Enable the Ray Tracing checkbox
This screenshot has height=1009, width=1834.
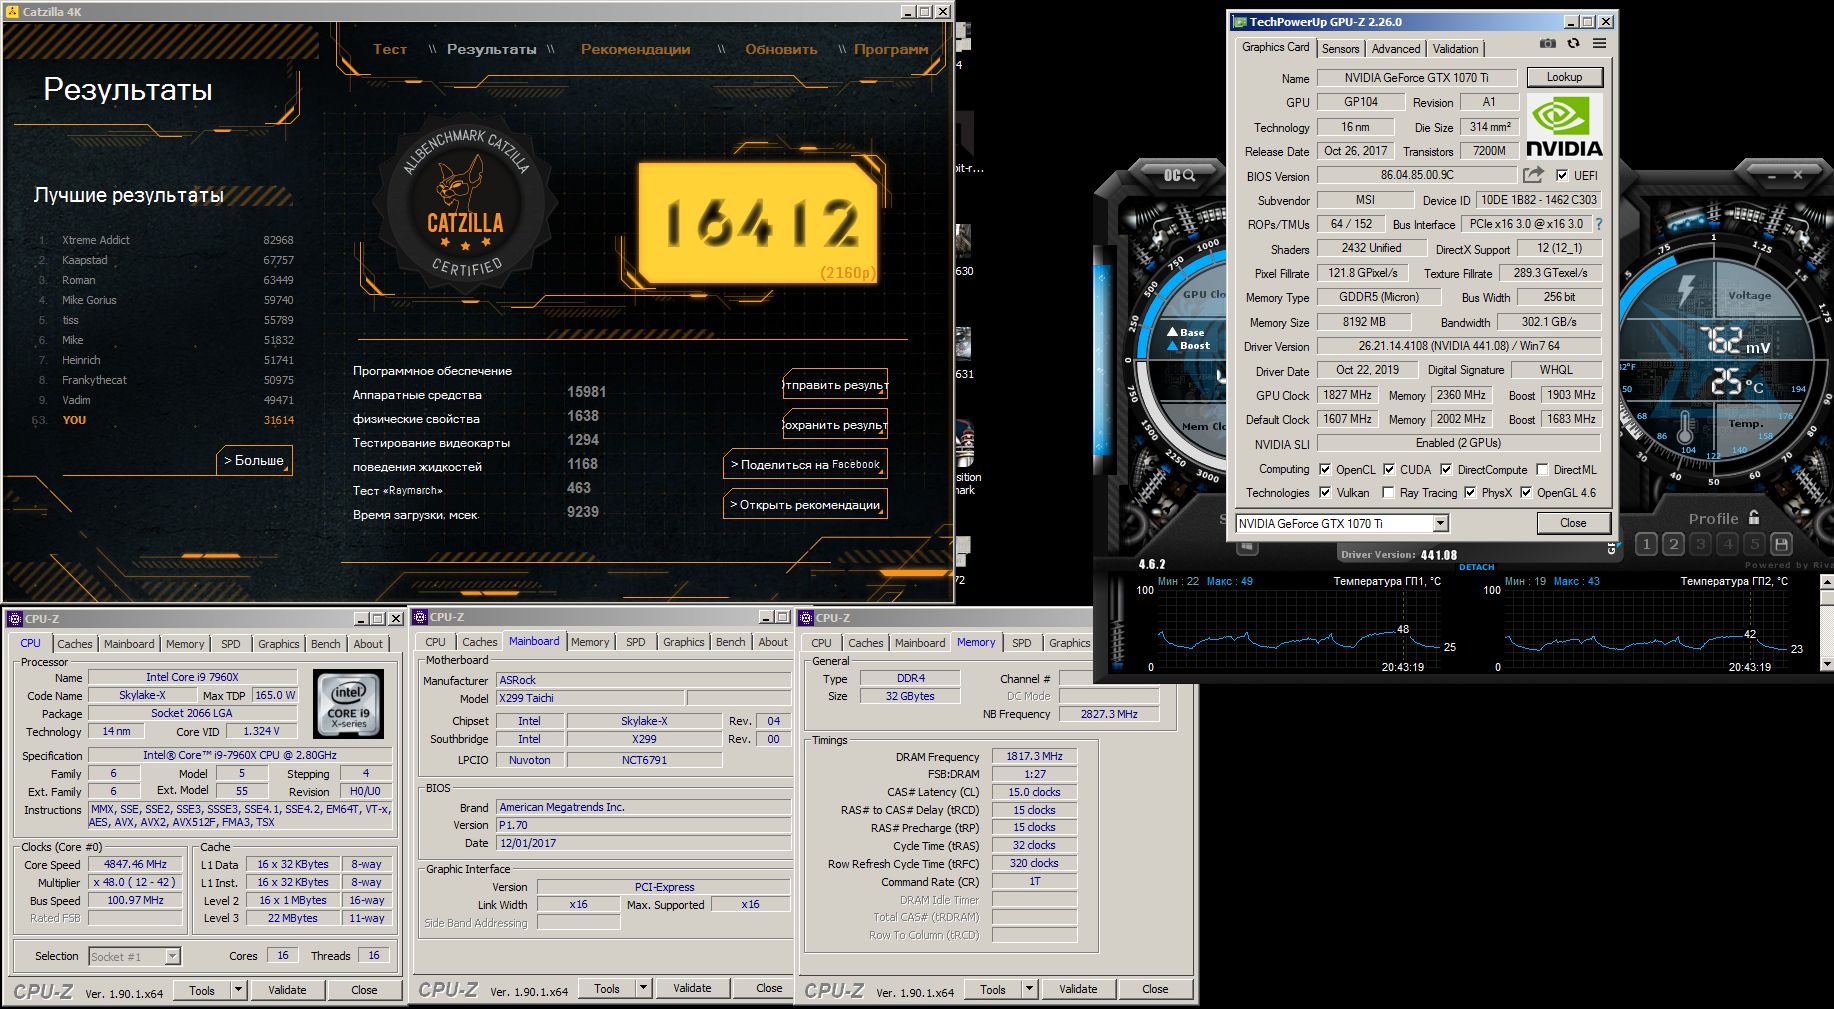click(1388, 492)
